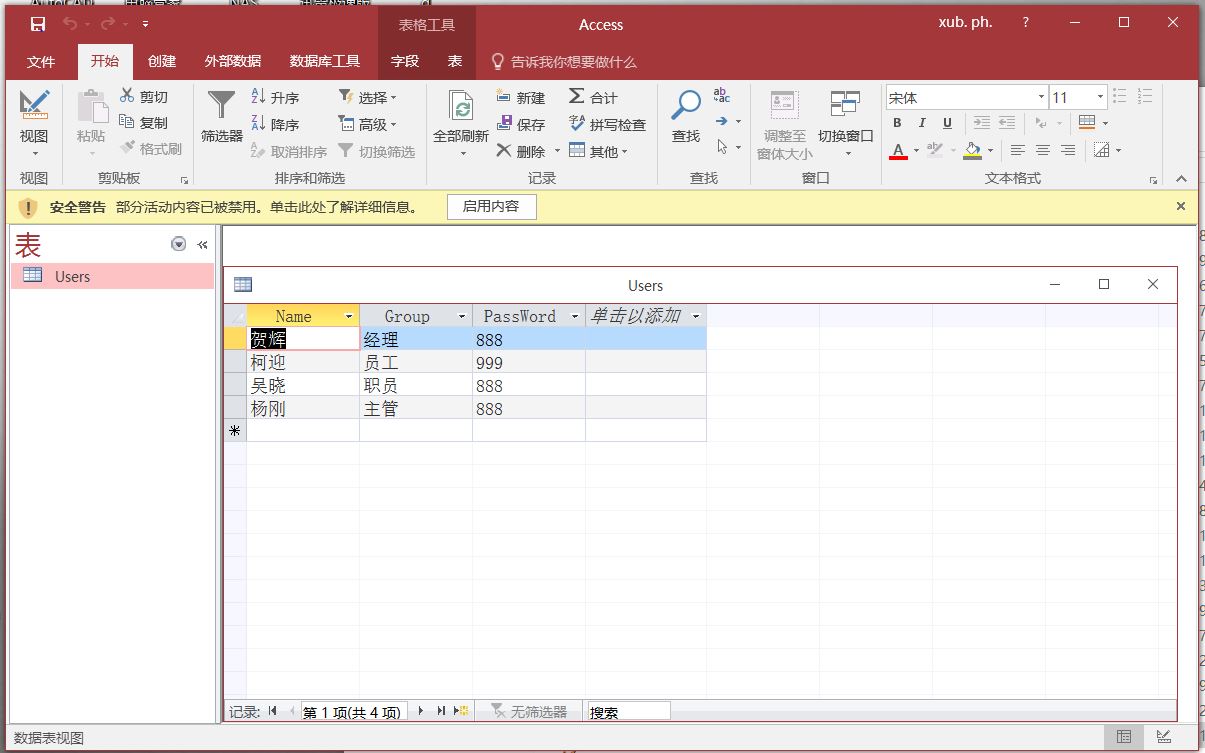Screen dimensions: 1205x753
Task: Click the background fill color bucket
Action: pos(973,150)
